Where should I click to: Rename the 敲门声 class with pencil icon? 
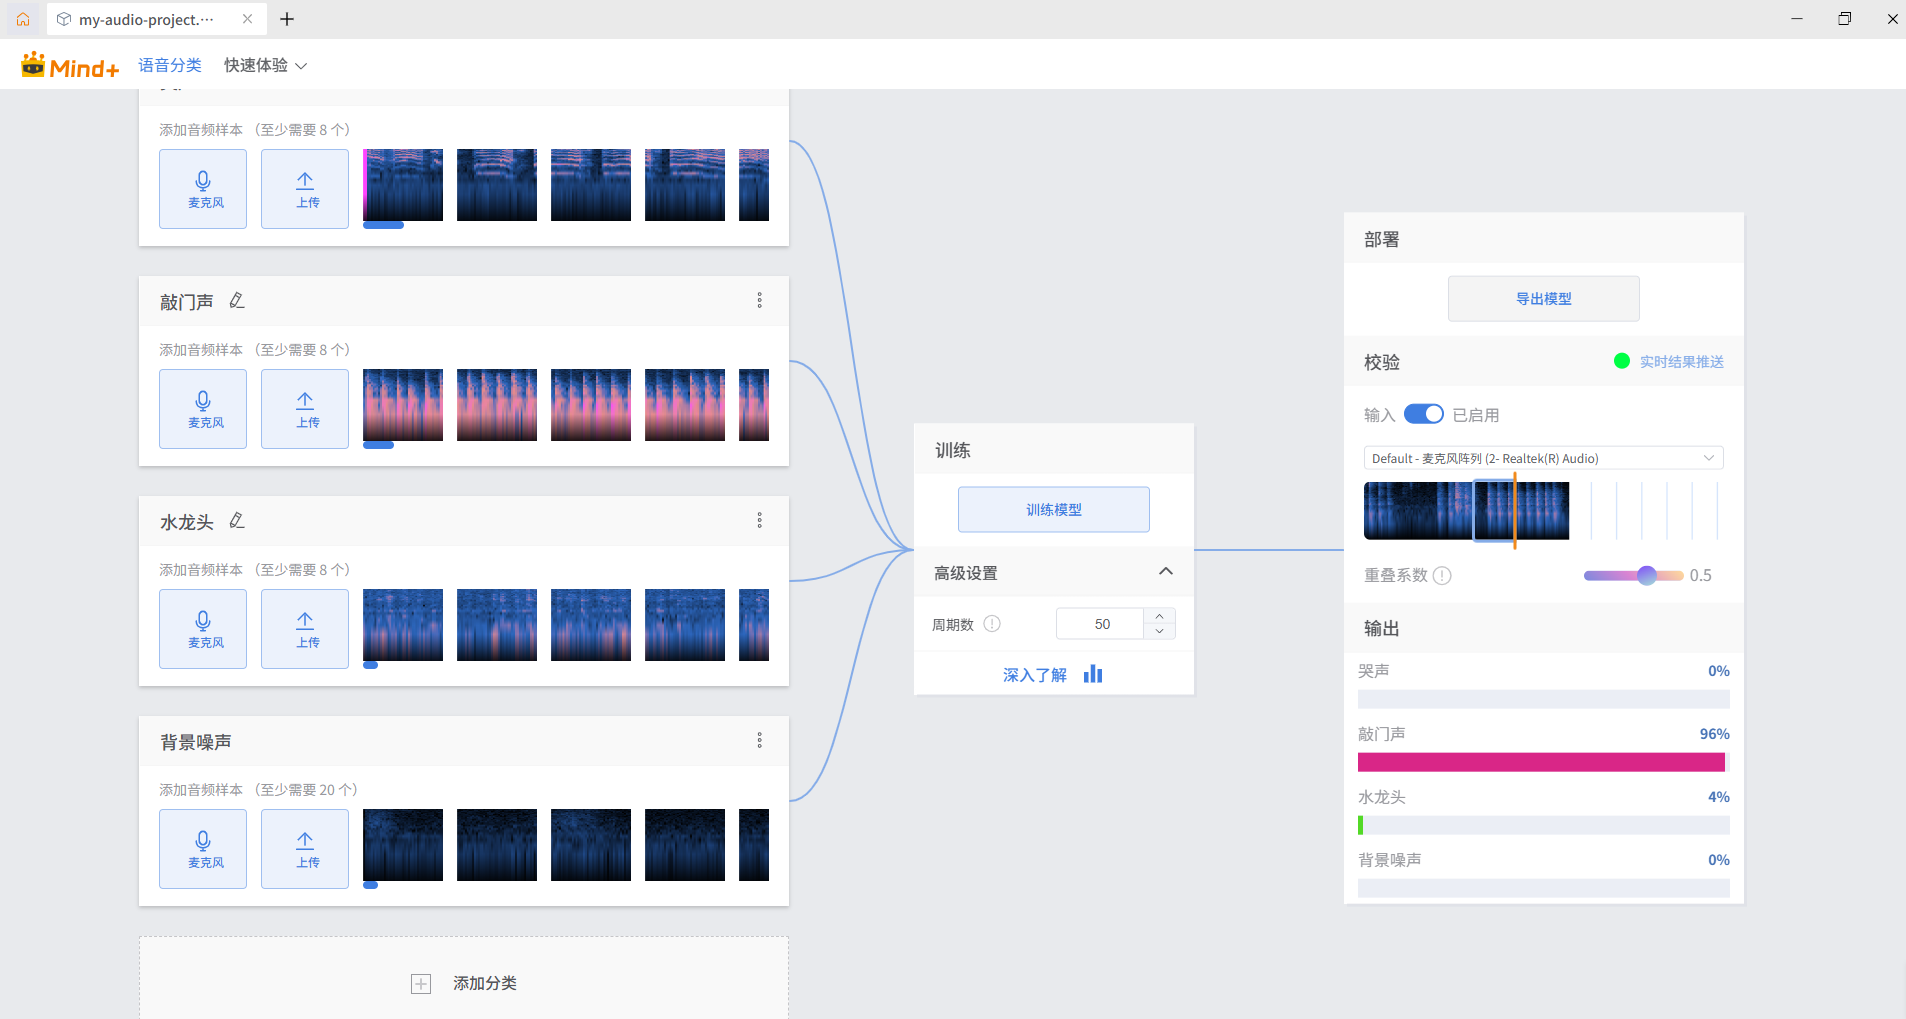click(x=237, y=301)
